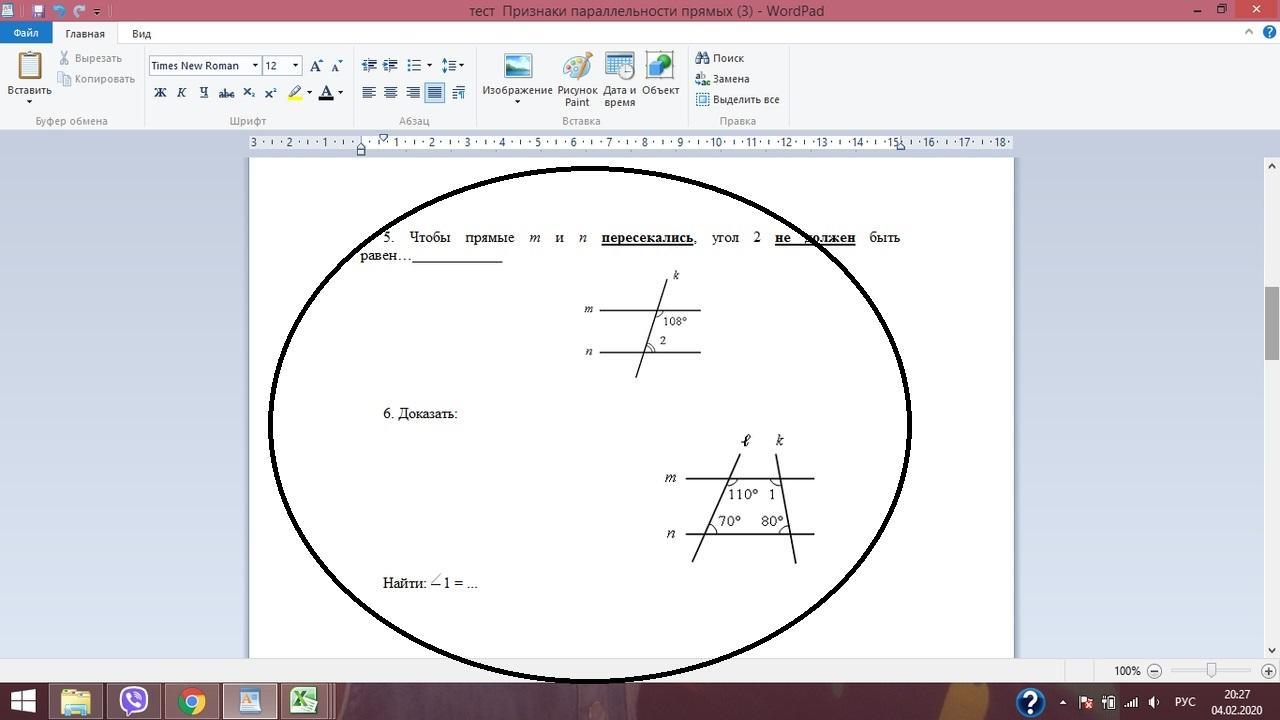Click the vertical scrollbar thumb
The width and height of the screenshot is (1280, 720).
click(x=1272, y=323)
